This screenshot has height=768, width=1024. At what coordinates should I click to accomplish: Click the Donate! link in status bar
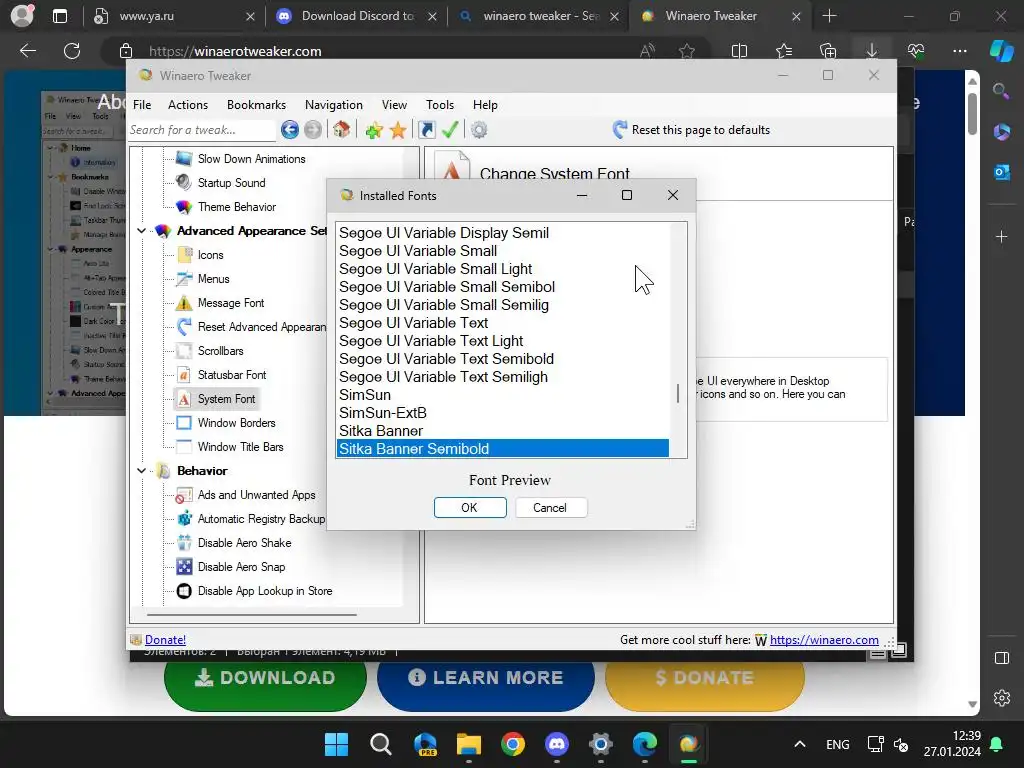pos(165,640)
